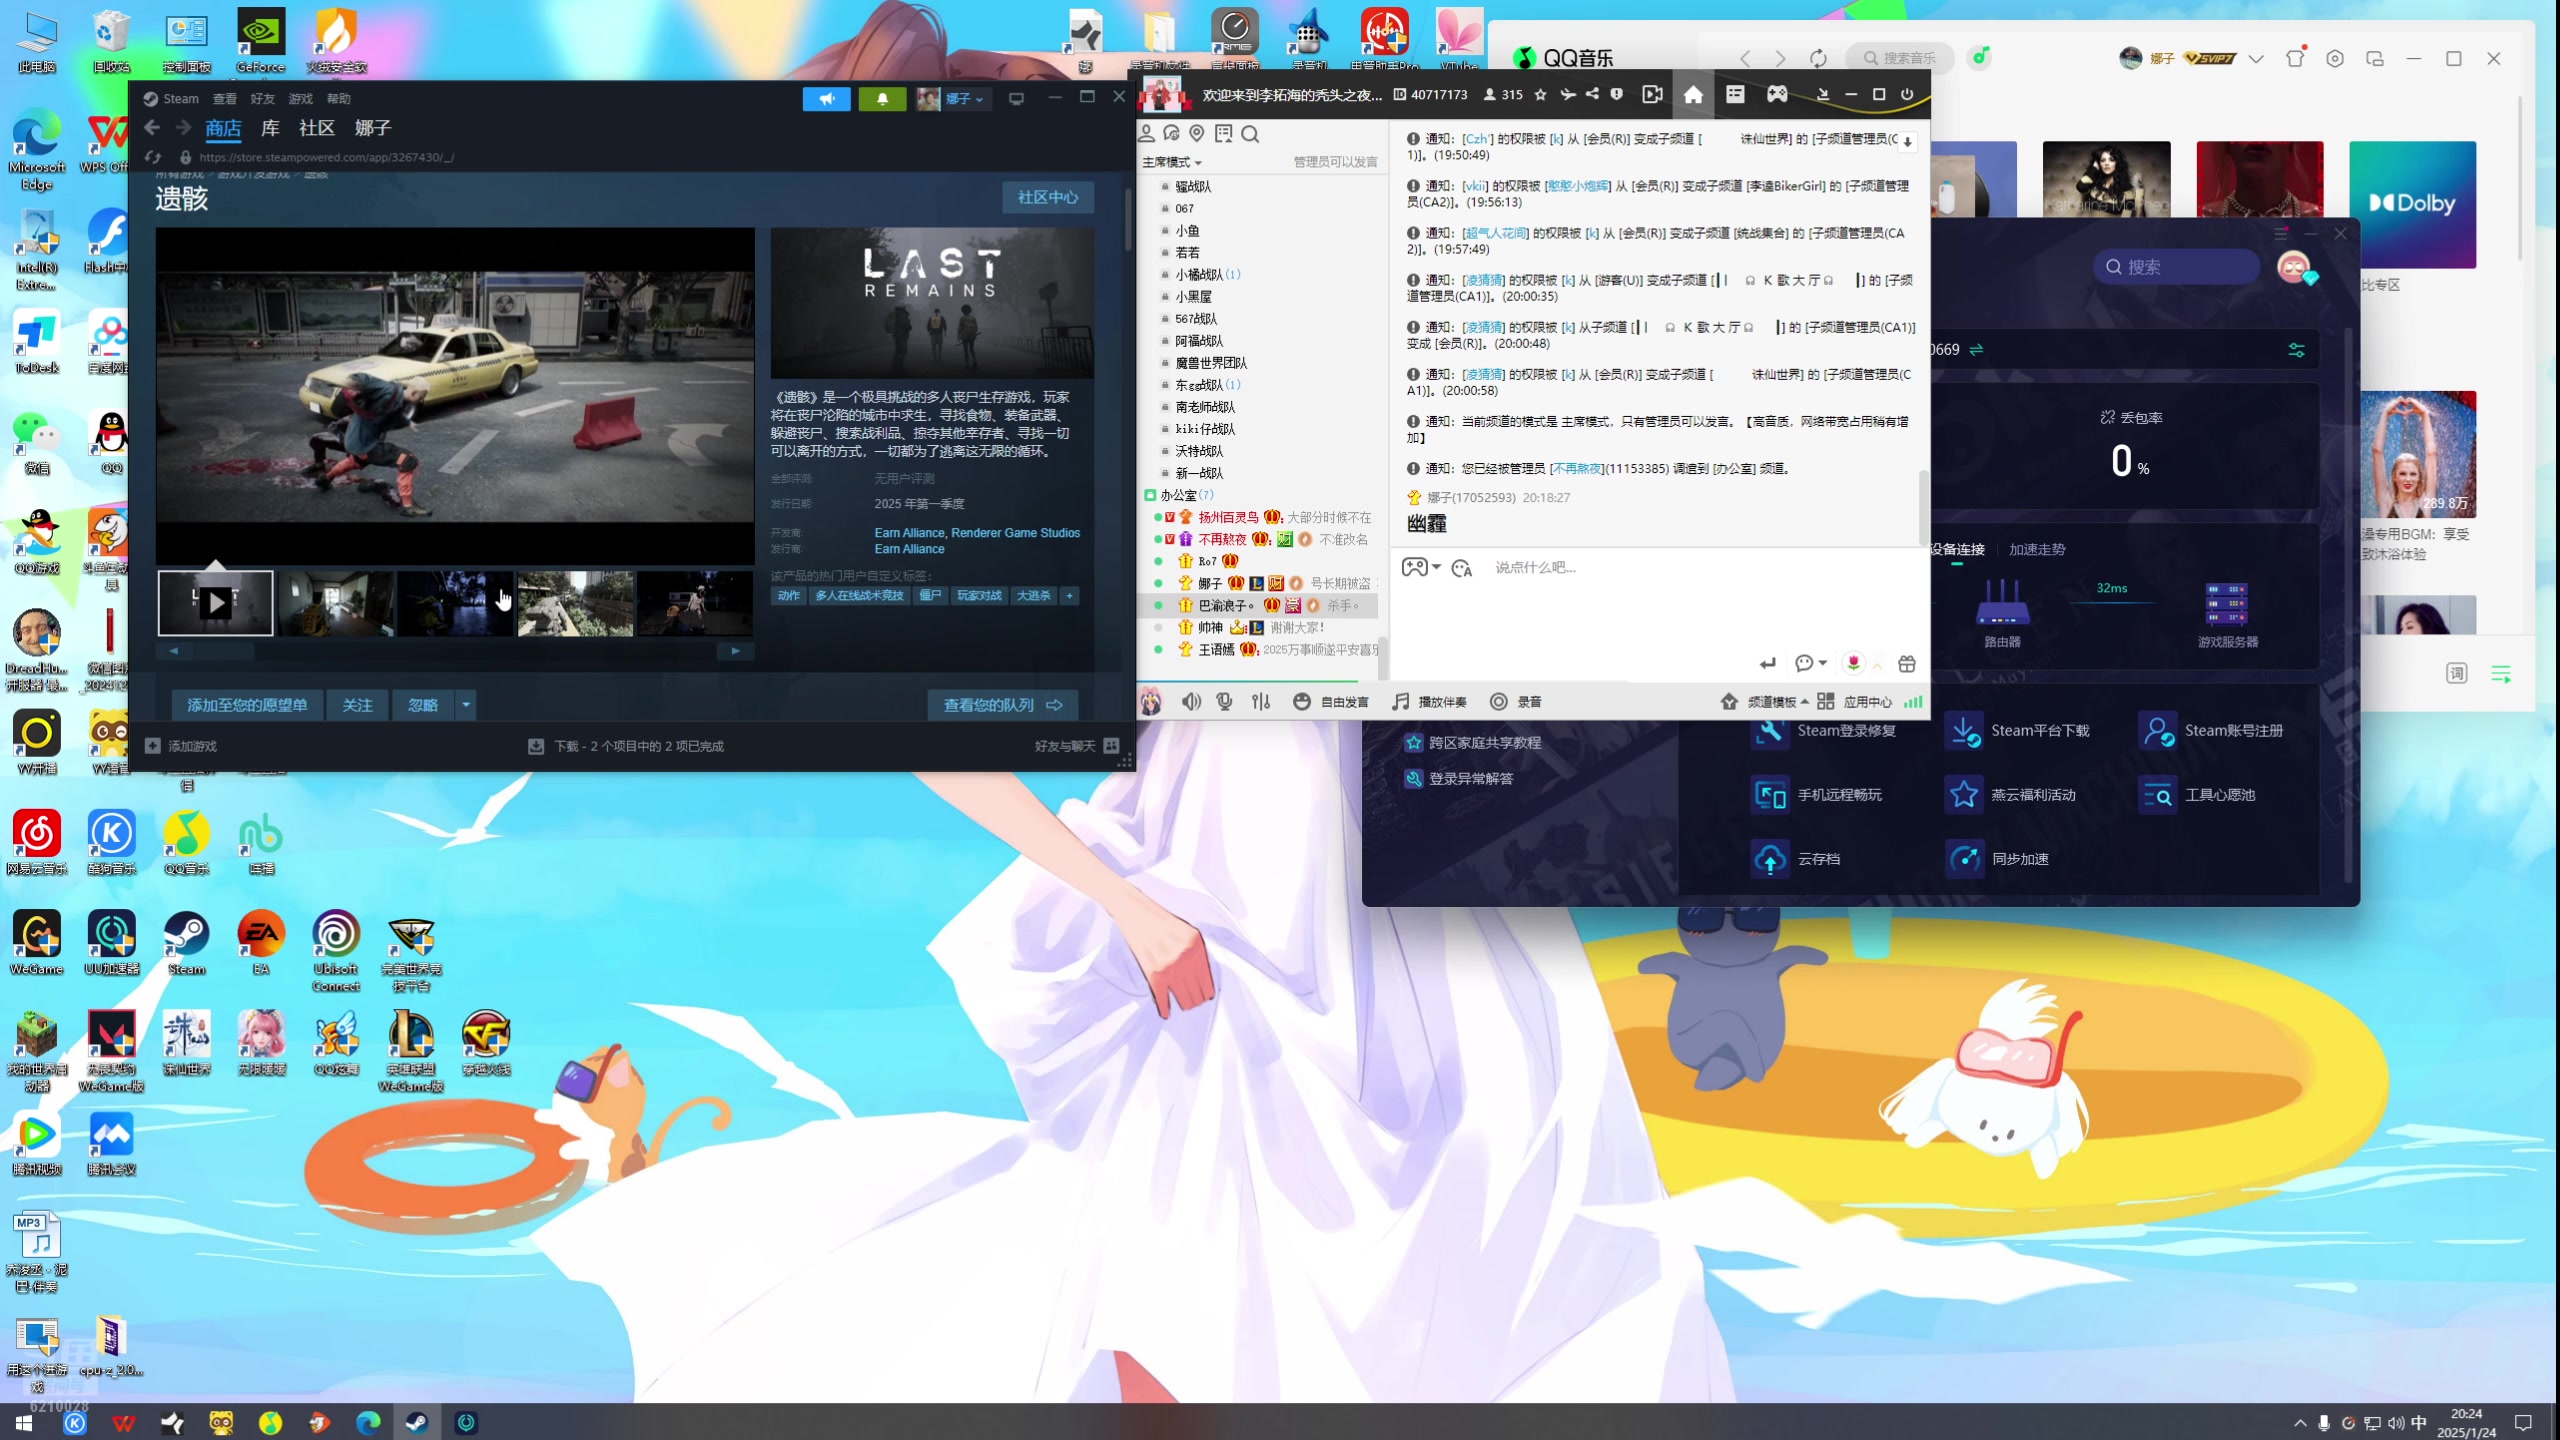Expand QQ Music account menu chevron
Screen dimensions: 2560x1440
tap(2256, 58)
